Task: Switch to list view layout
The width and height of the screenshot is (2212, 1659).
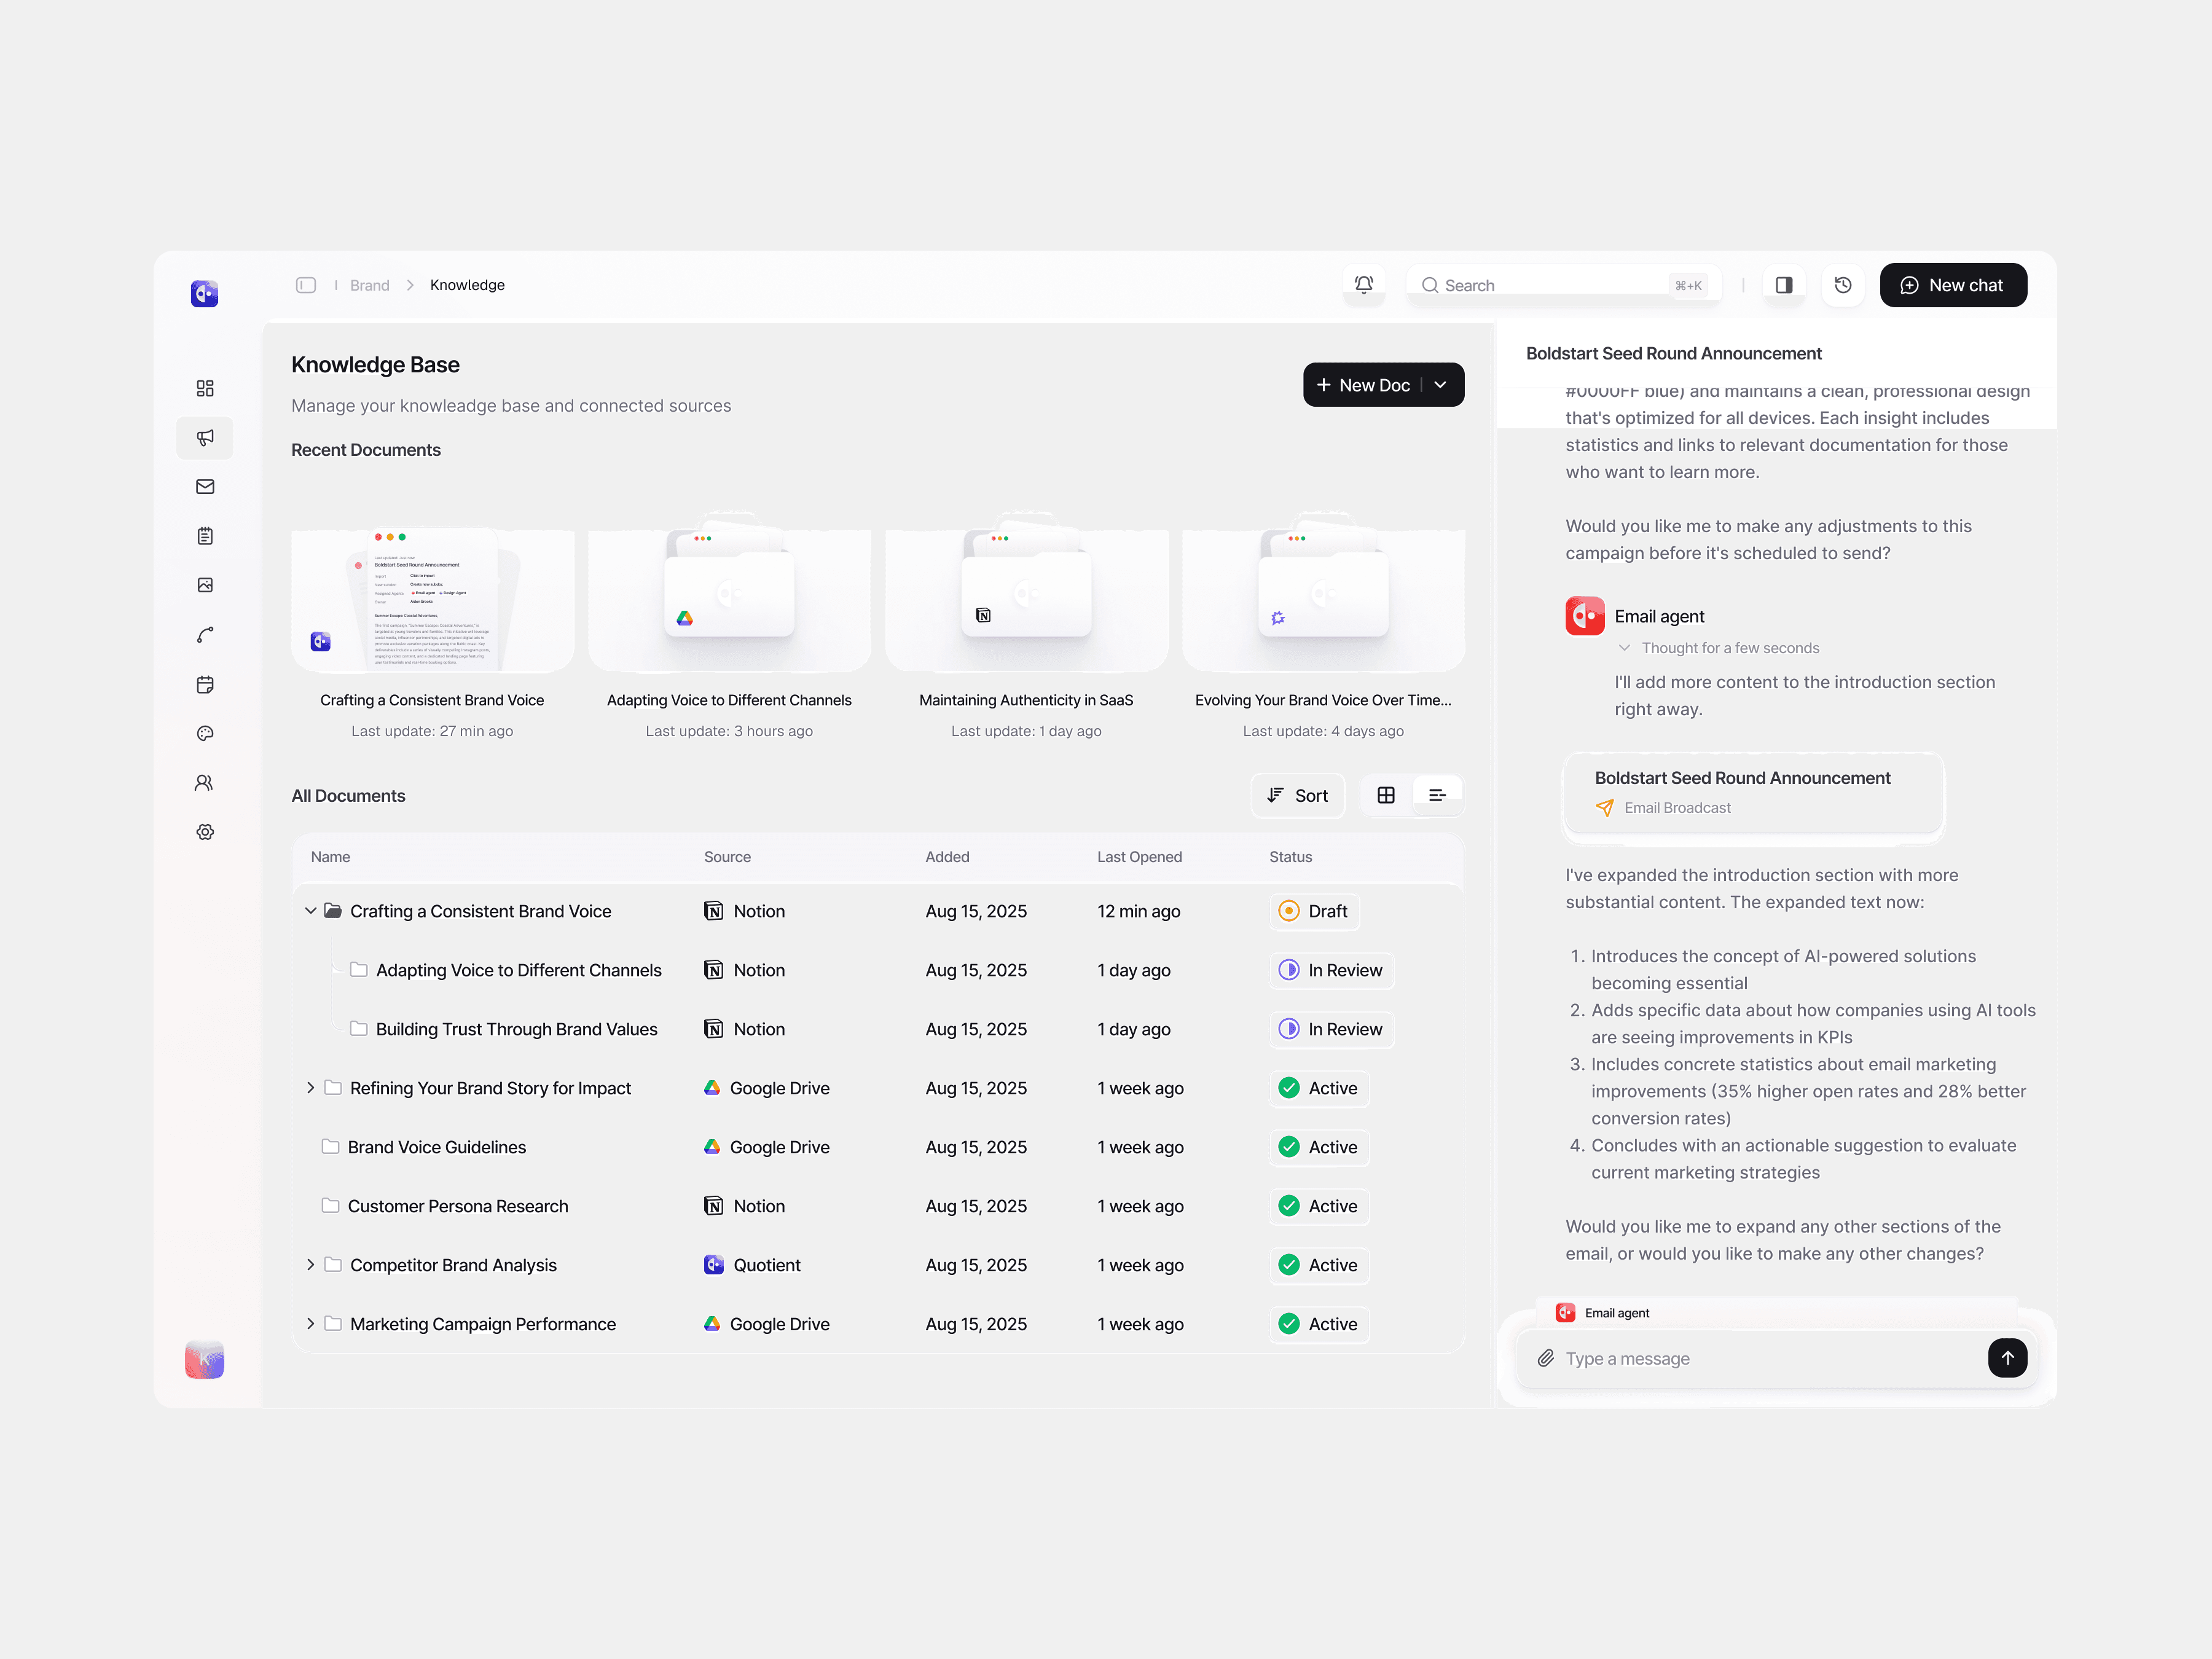Action: 1437,795
